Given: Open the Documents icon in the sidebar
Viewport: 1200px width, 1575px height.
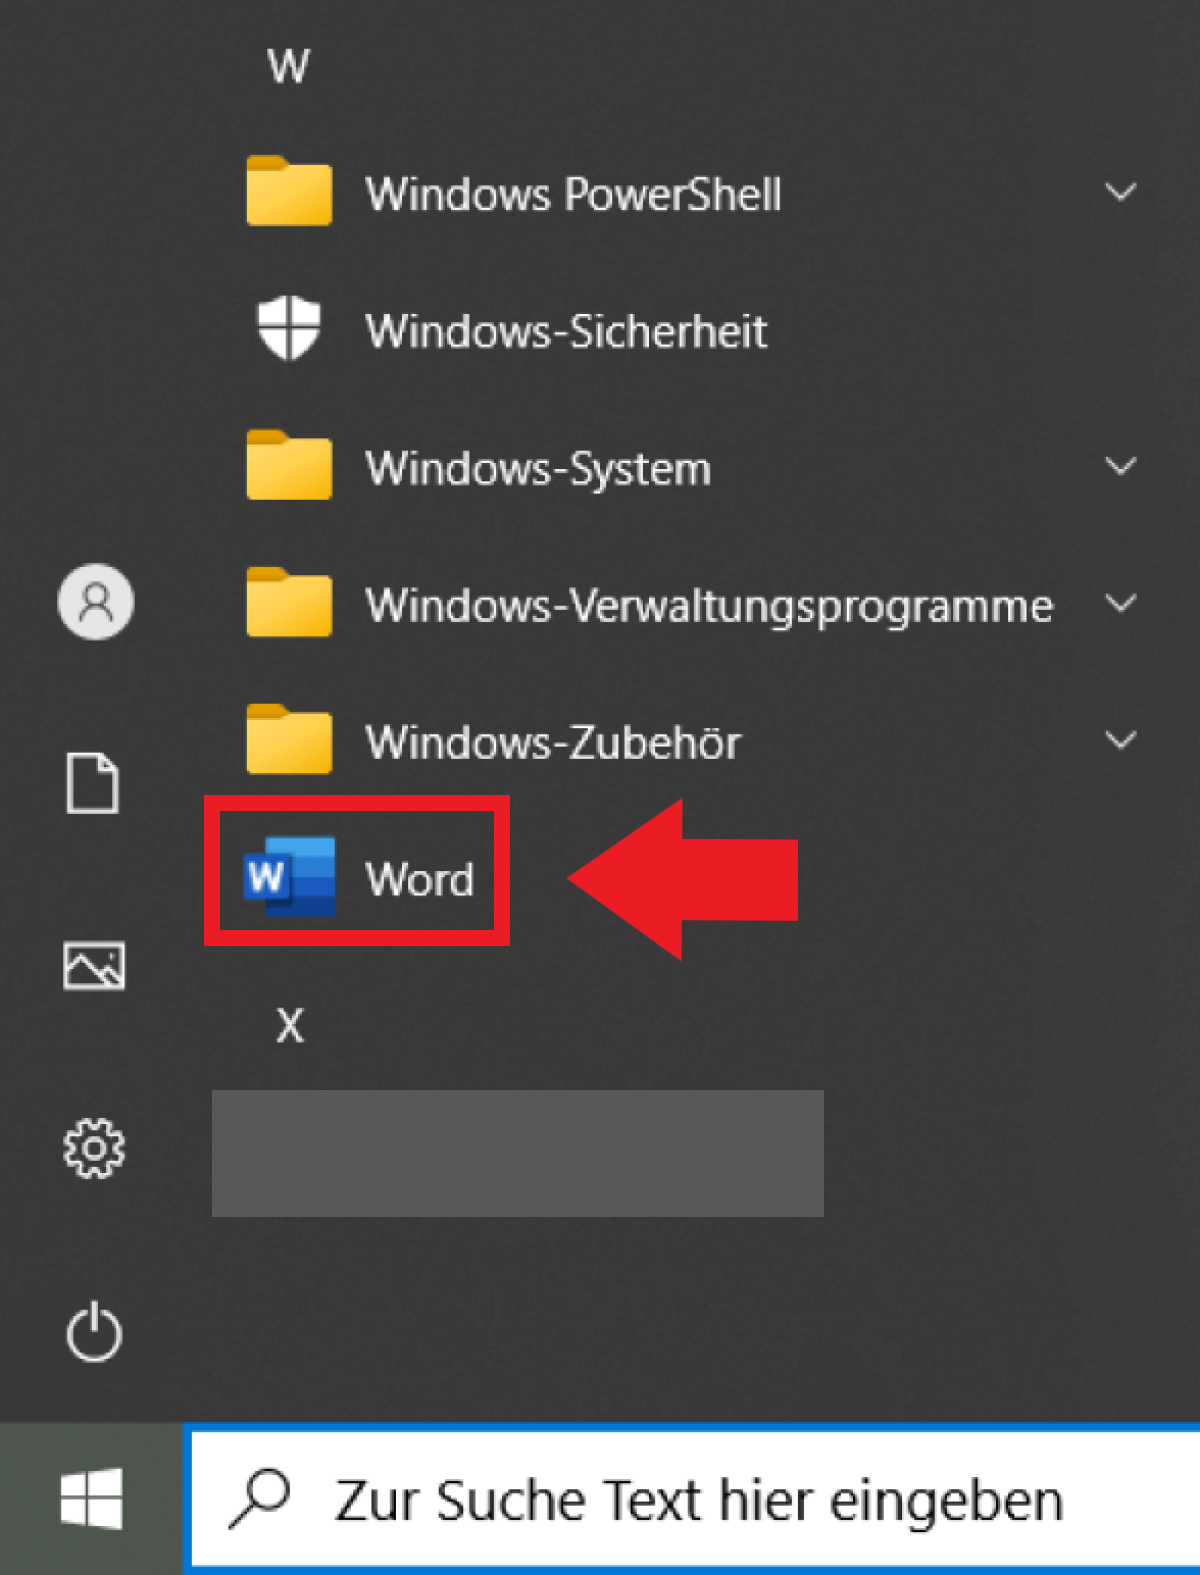Looking at the screenshot, I should point(95,784).
